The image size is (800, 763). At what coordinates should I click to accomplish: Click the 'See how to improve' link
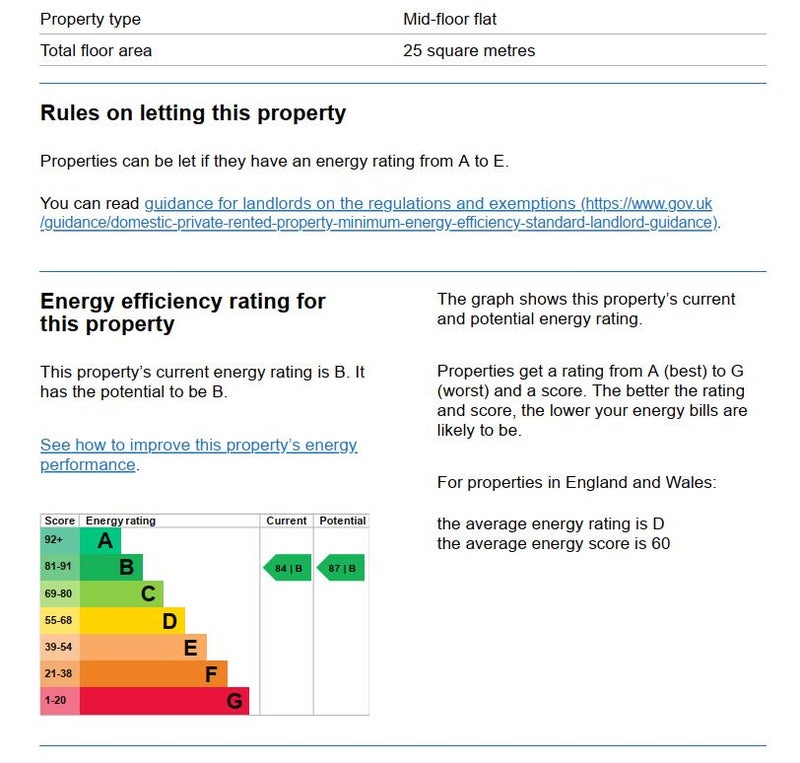[x=198, y=446]
